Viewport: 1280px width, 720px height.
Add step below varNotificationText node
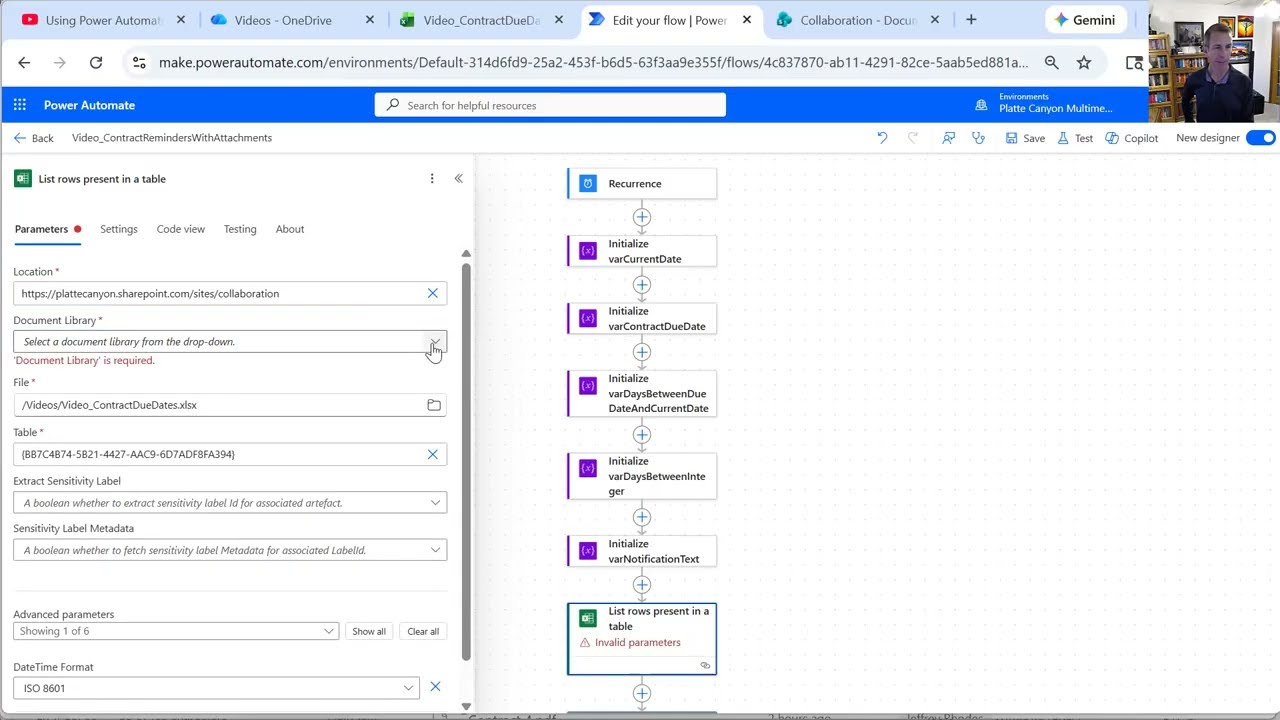coord(642,585)
